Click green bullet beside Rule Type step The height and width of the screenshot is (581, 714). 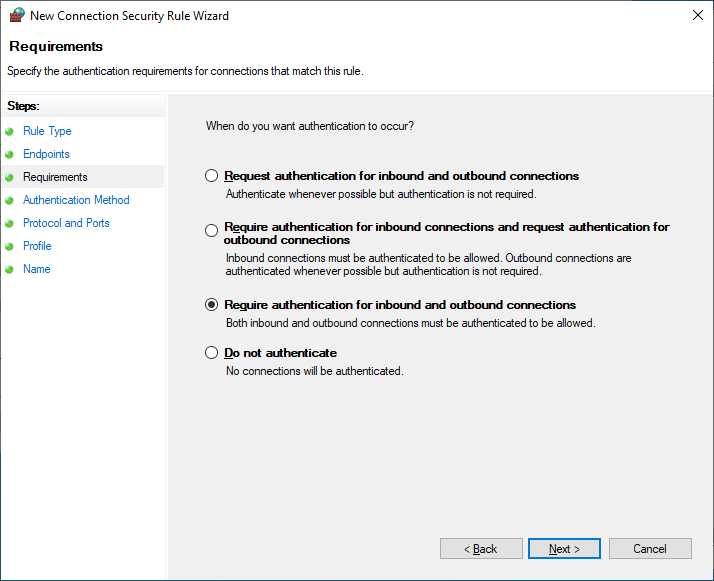pos(9,132)
